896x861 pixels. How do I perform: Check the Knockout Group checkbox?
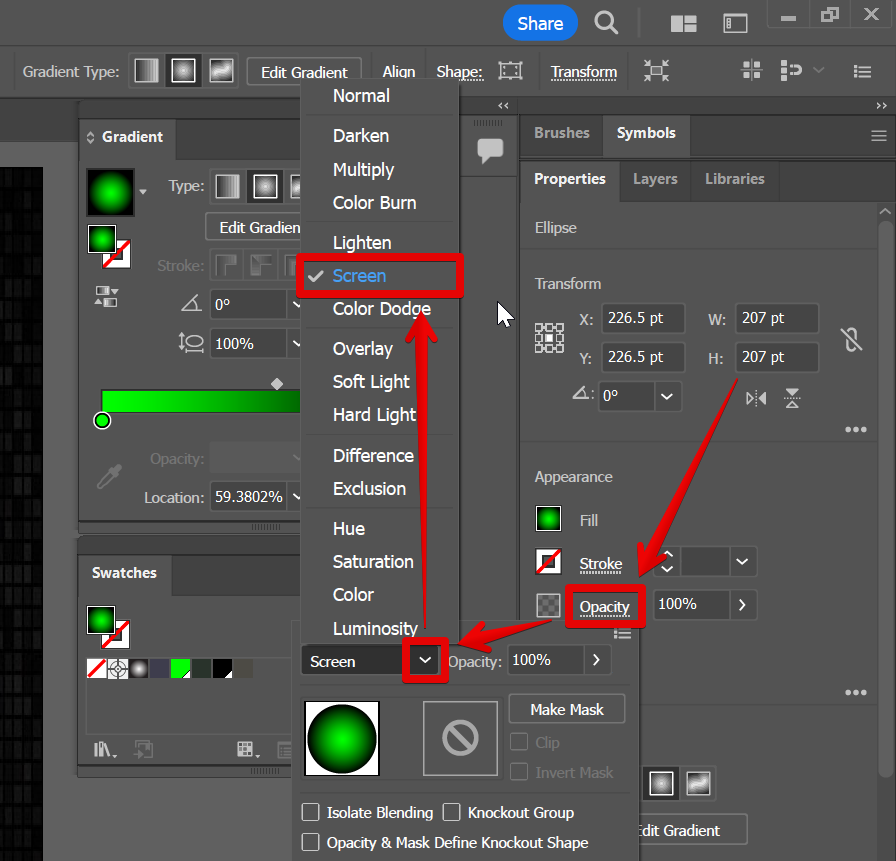pos(452,812)
